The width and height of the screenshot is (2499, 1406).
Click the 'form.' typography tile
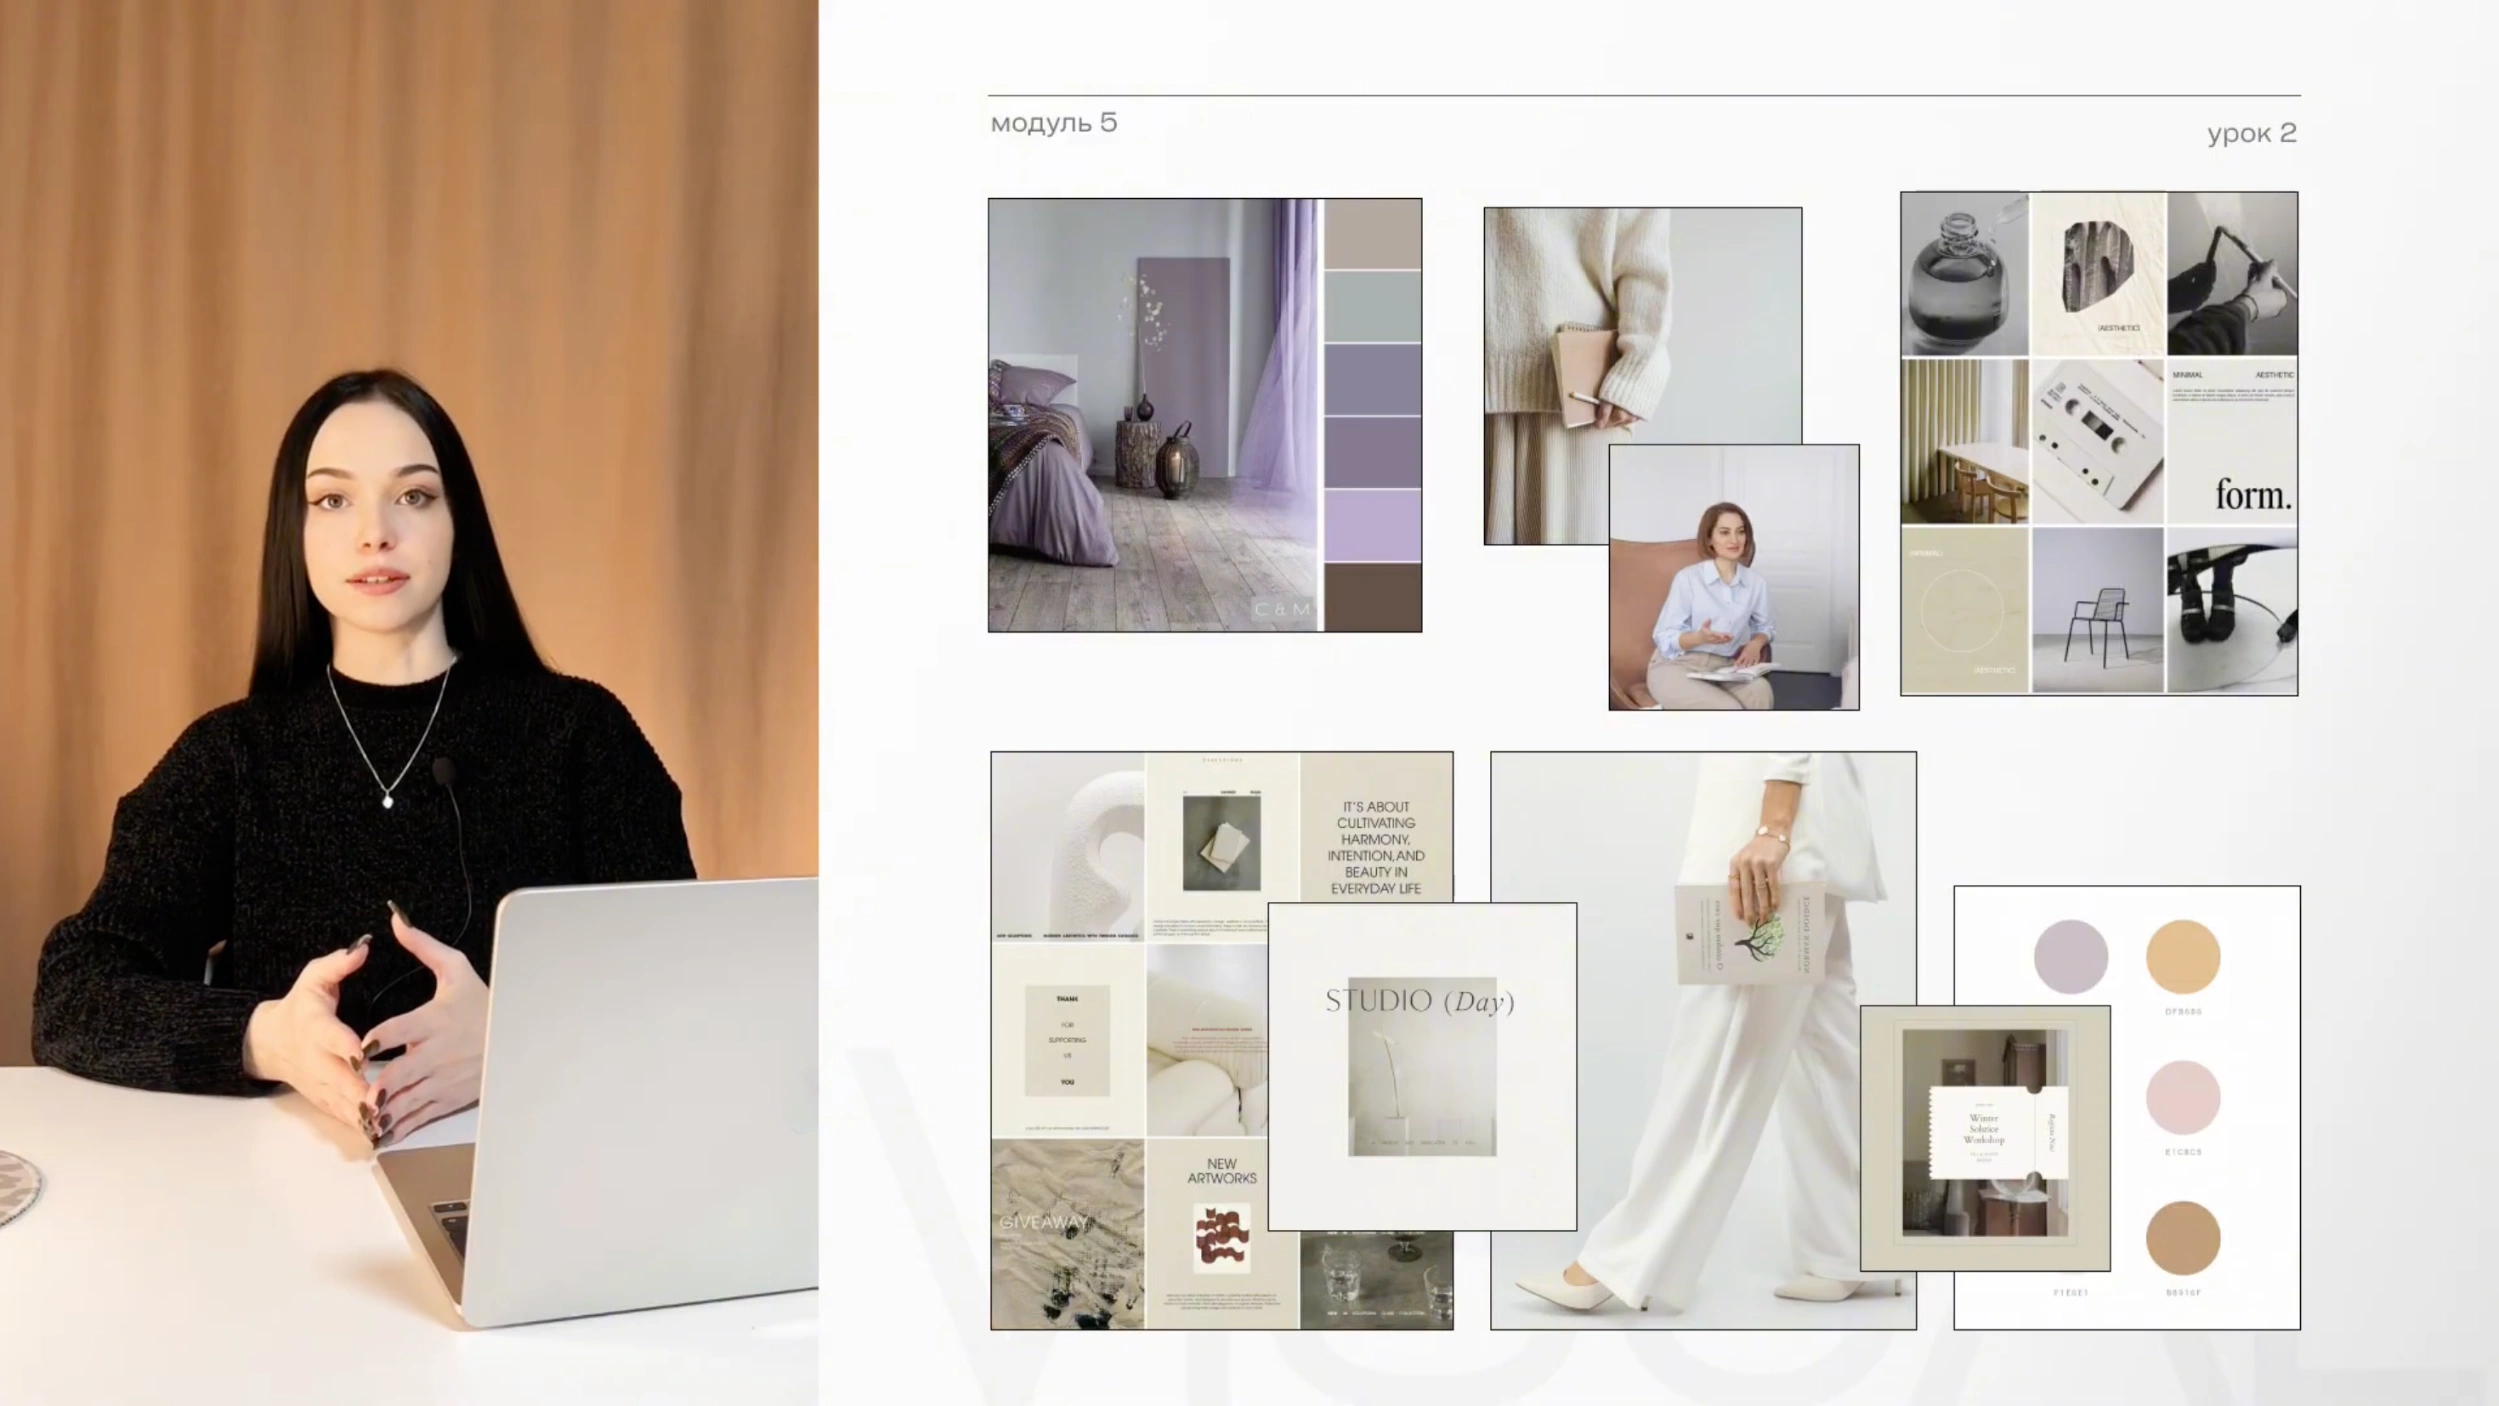click(x=2232, y=441)
